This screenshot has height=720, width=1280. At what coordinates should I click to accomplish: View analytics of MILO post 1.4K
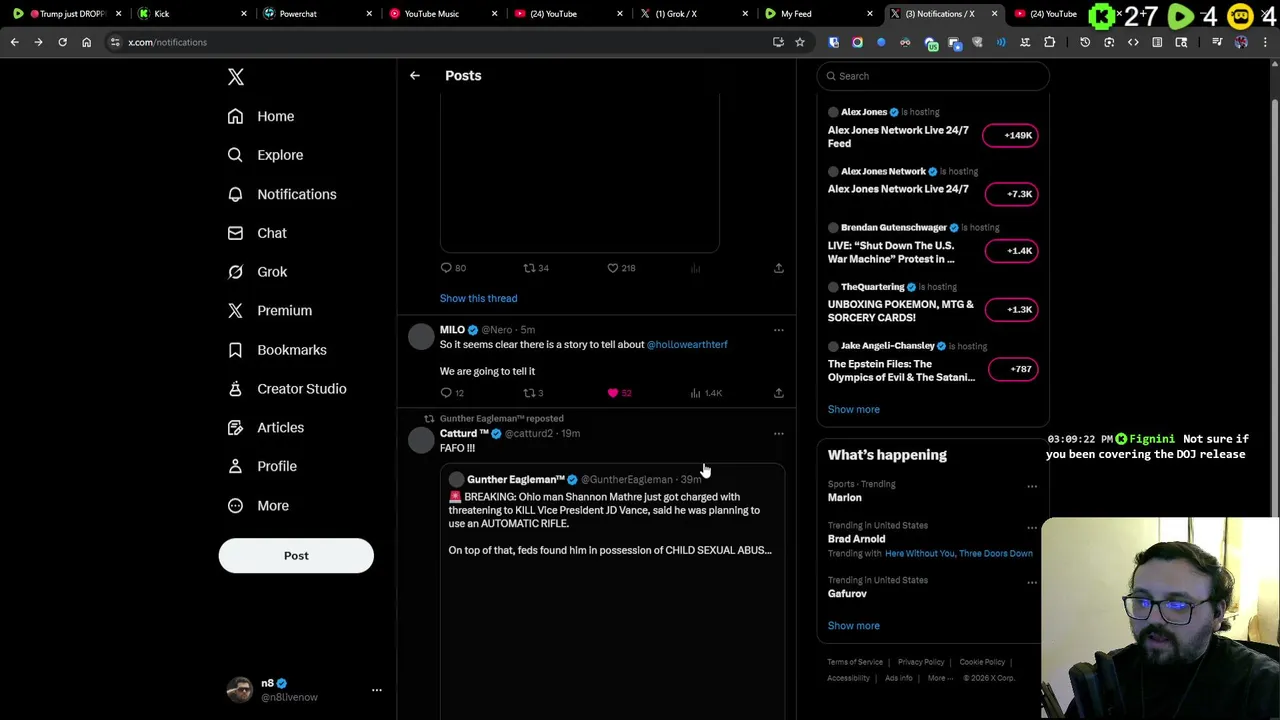[x=706, y=393]
